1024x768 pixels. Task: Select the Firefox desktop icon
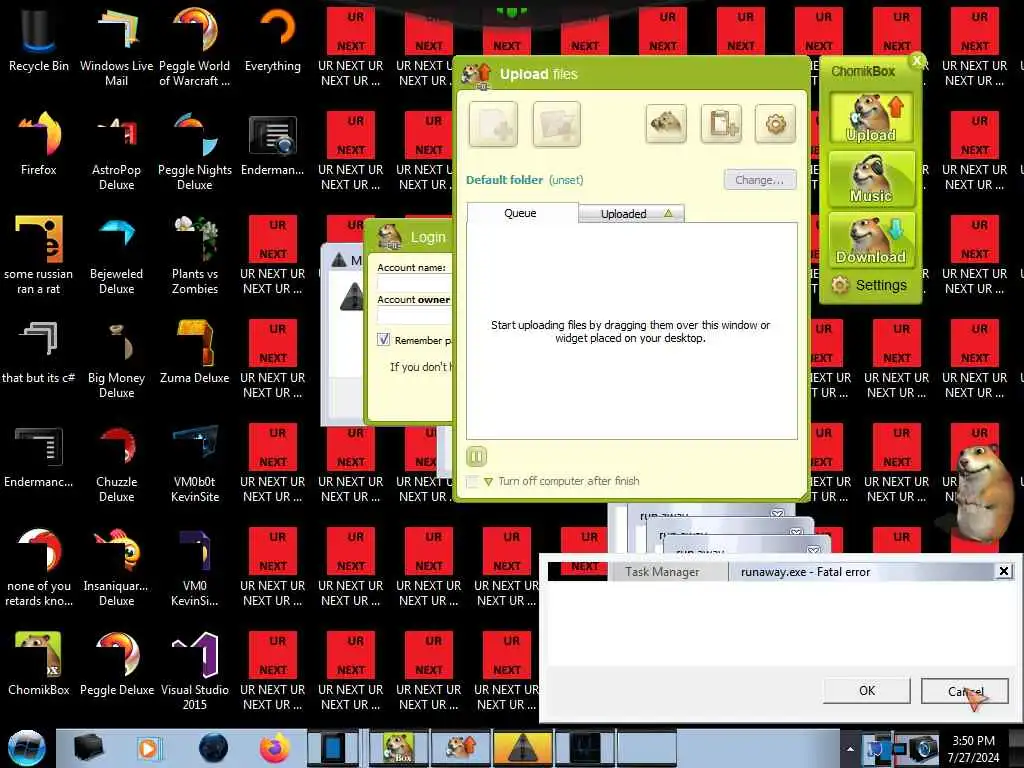[x=39, y=144]
